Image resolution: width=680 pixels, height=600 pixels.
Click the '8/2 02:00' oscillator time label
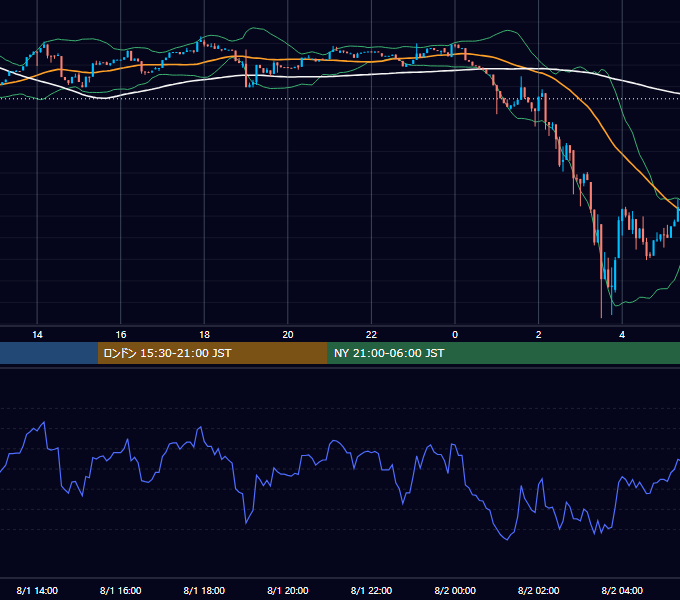point(539,590)
